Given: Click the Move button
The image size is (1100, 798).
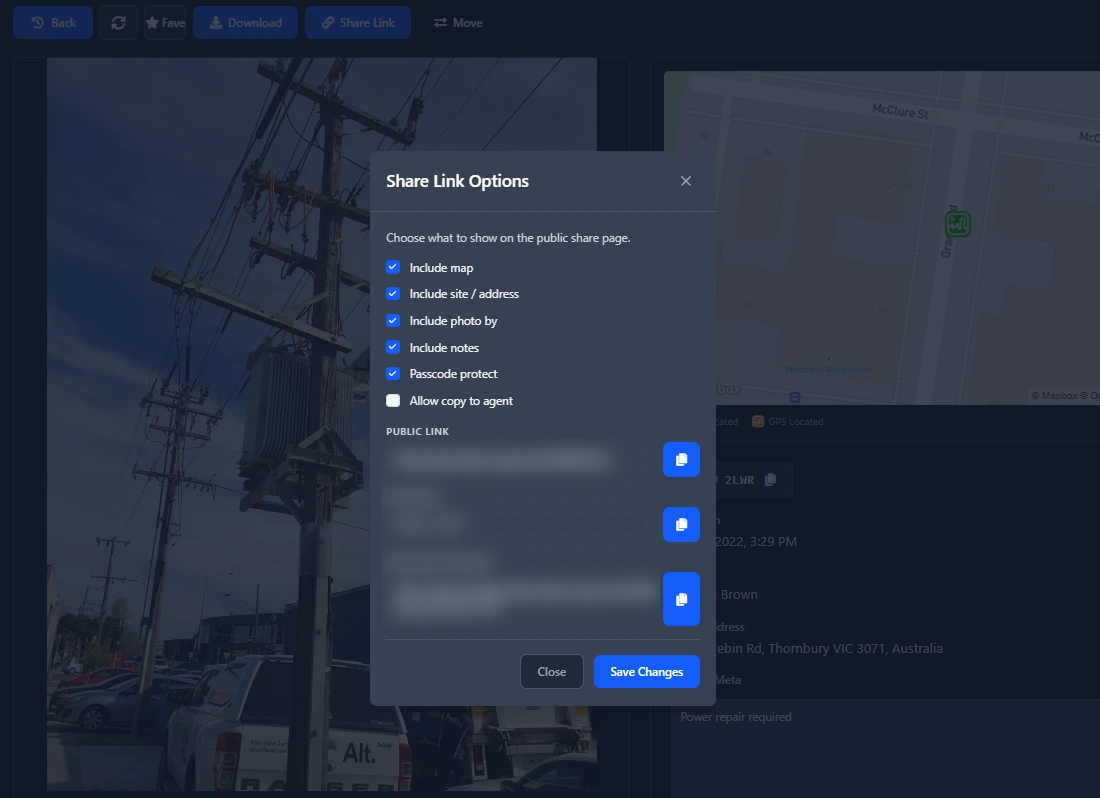Looking at the screenshot, I should tap(458, 22).
